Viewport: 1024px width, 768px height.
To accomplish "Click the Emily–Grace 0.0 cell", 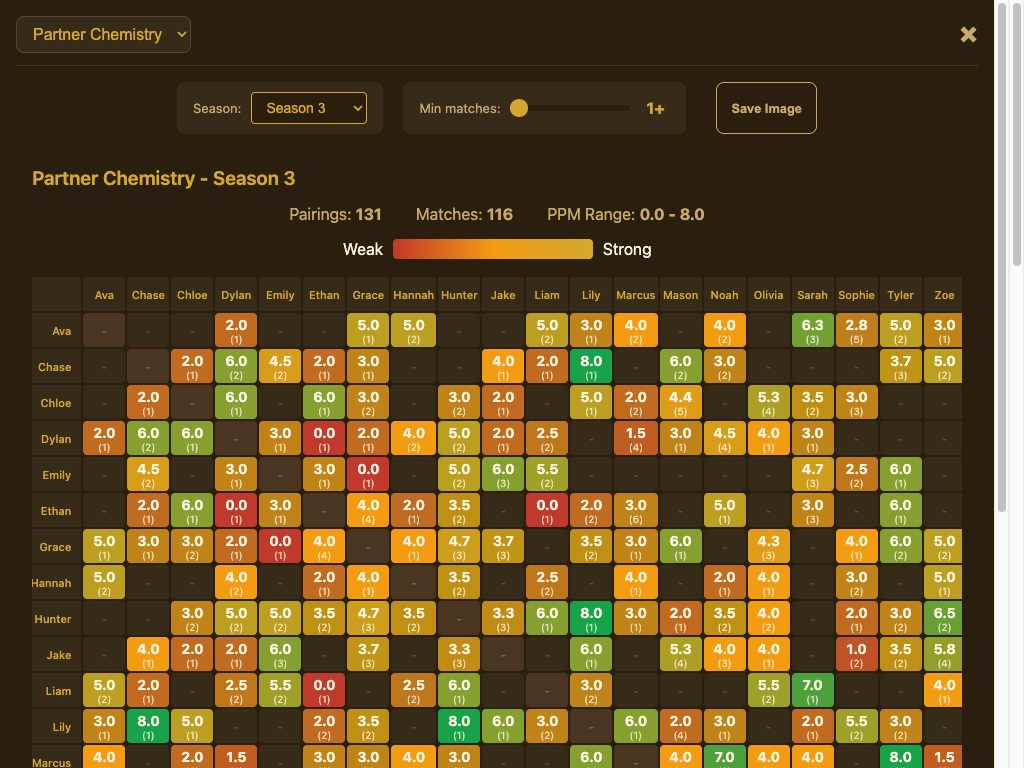I will [368, 475].
